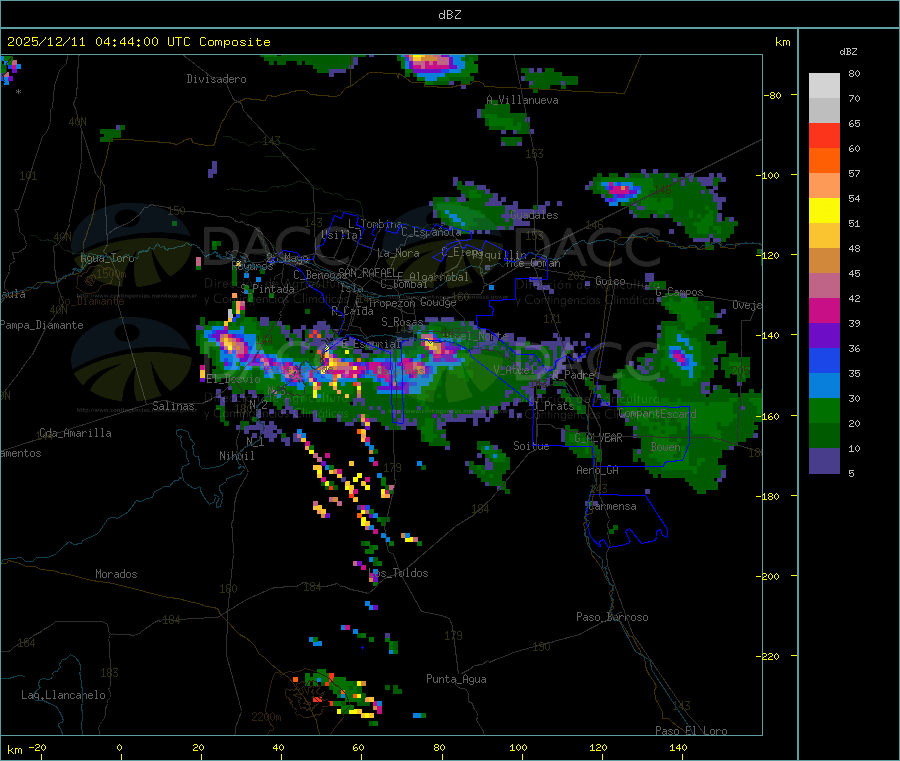Select the yellow 54 dBZ legend swatch
Viewport: 900px width, 761px height.
tap(824, 211)
